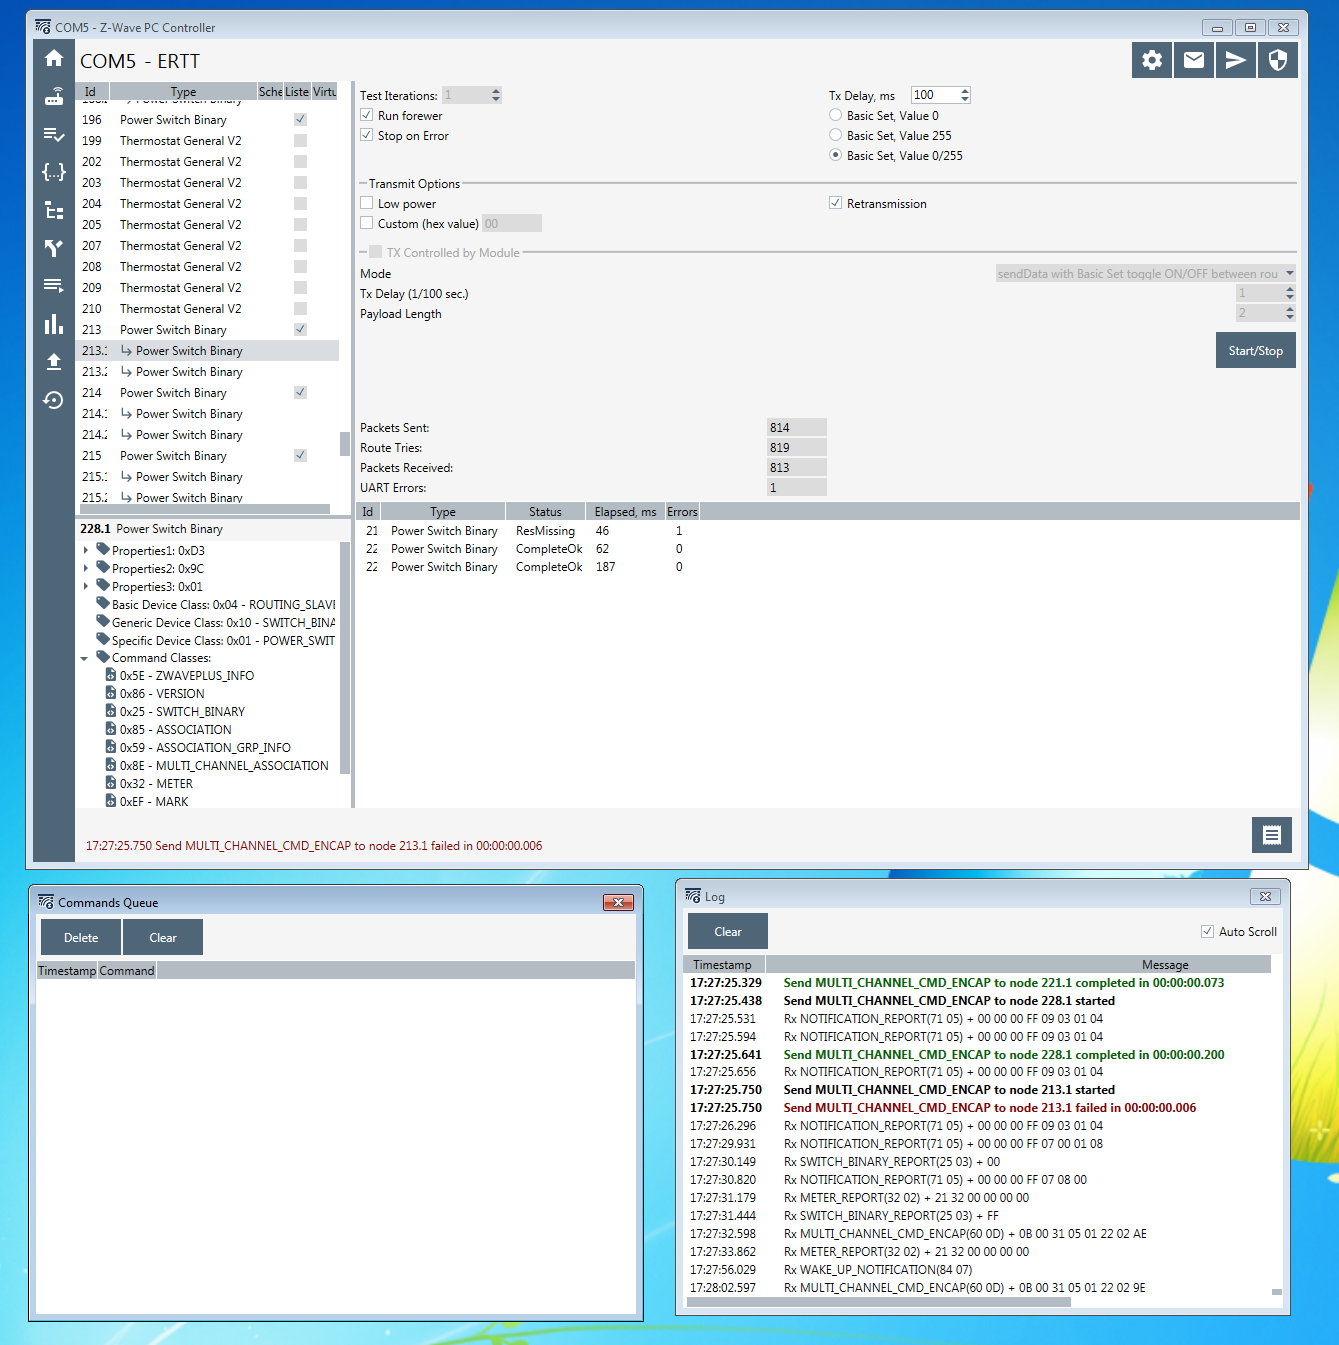The image size is (1339, 1345).
Task: Close the Log window
Action: click(x=1265, y=896)
